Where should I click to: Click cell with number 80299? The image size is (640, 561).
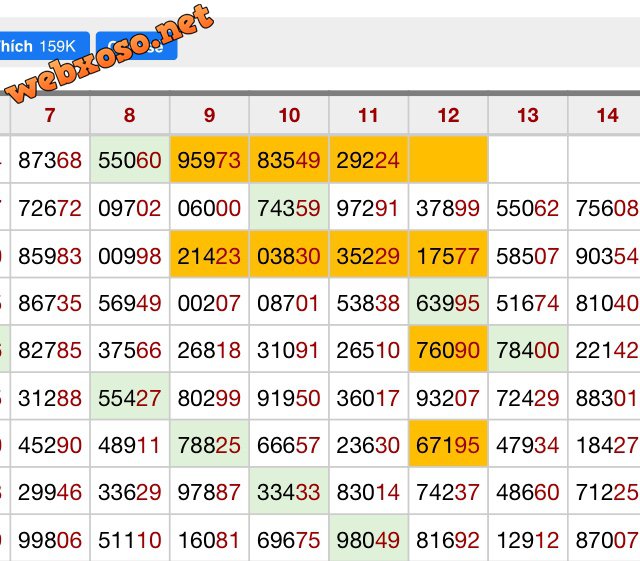pos(209,397)
